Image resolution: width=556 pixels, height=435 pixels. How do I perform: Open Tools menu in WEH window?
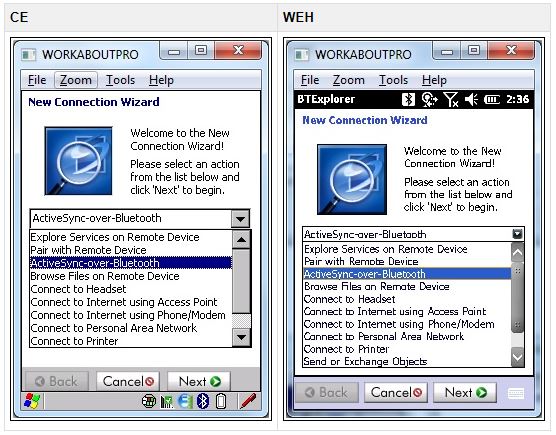[x=394, y=80]
